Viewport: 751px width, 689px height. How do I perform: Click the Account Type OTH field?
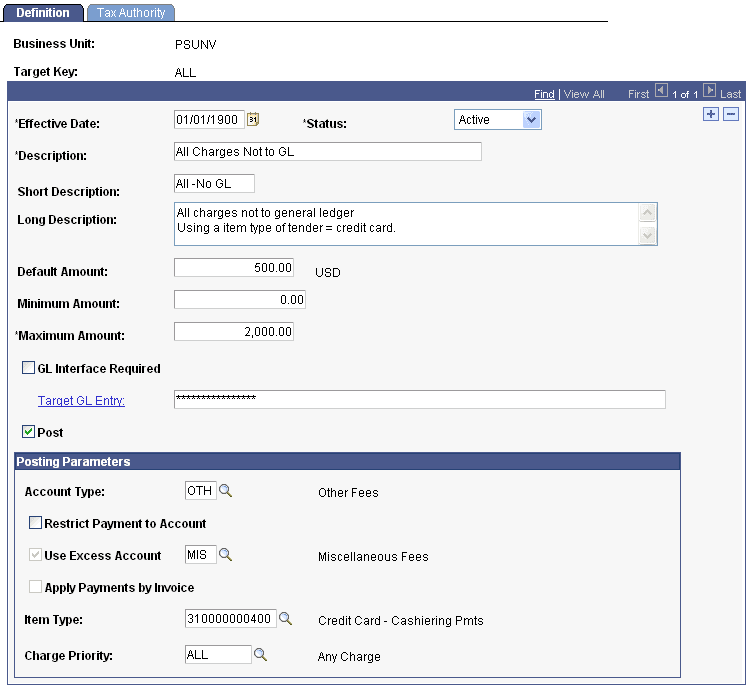[x=201, y=491]
